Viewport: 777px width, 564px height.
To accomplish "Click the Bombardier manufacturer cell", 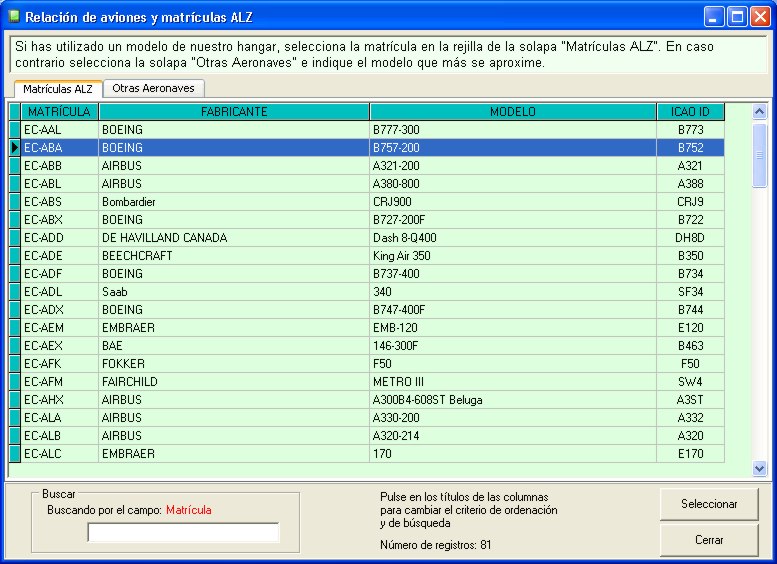I will pos(234,202).
